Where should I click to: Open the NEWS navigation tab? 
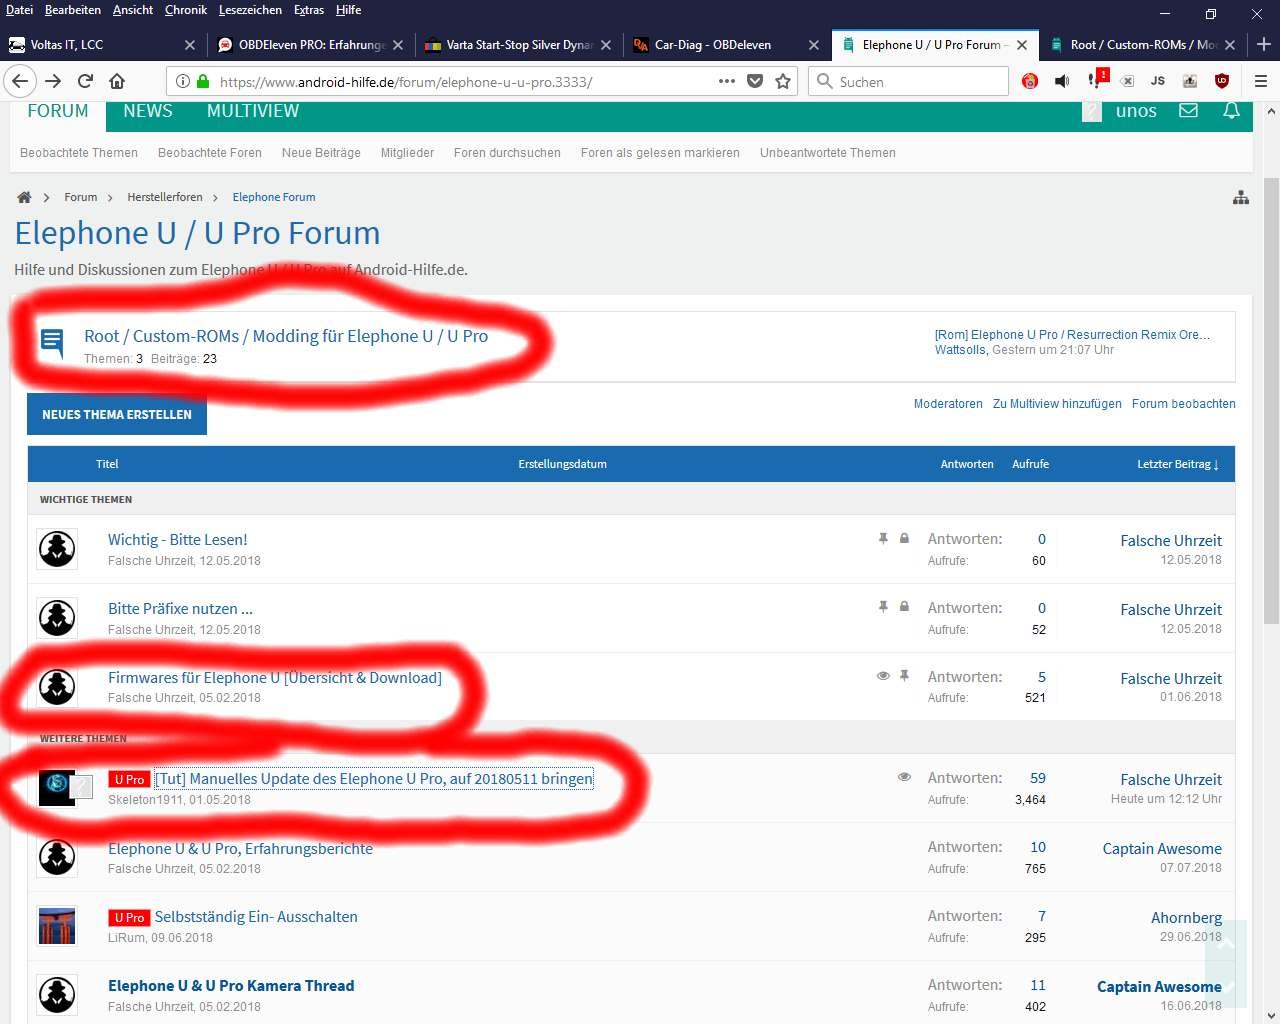[x=148, y=111]
